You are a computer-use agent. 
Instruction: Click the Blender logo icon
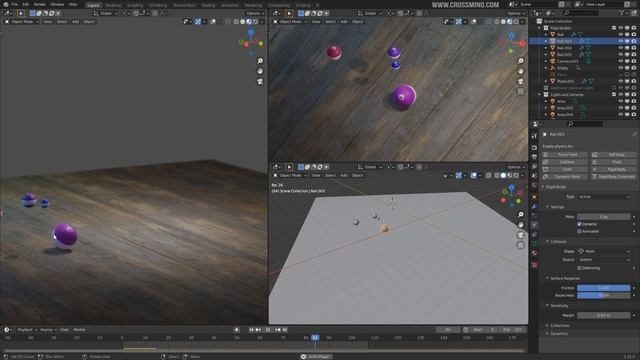[6, 4]
